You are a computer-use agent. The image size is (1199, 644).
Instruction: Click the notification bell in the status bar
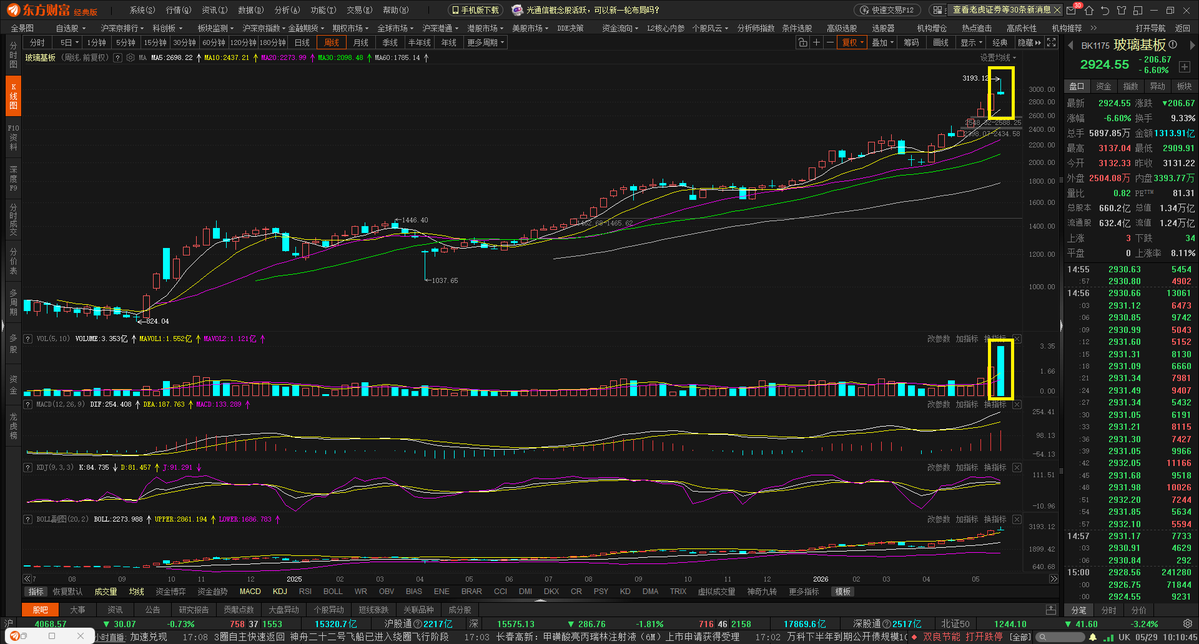[1093, 637]
